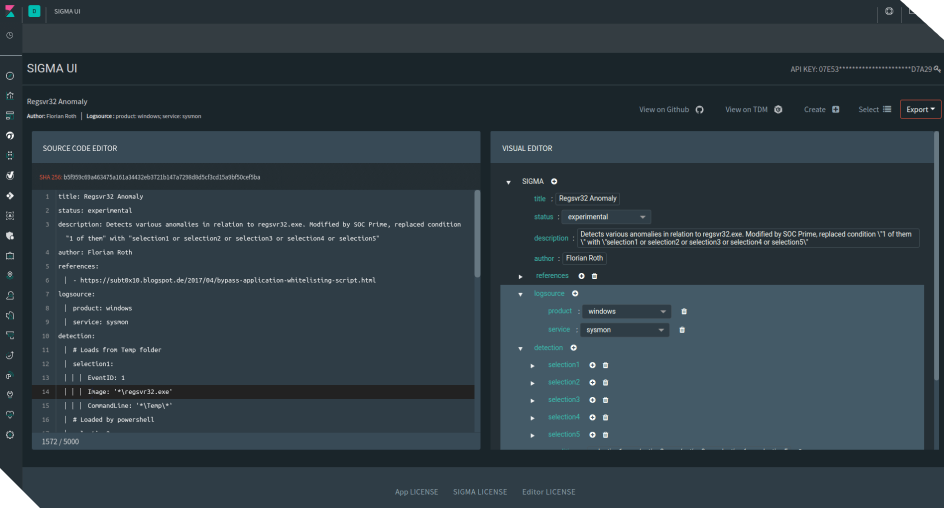
Task: Expand the references tree node
Action: click(520, 276)
